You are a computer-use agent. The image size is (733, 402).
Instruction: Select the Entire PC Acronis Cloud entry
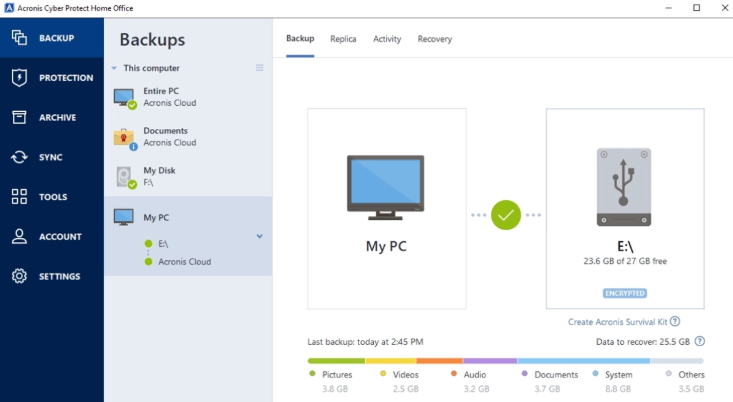188,97
